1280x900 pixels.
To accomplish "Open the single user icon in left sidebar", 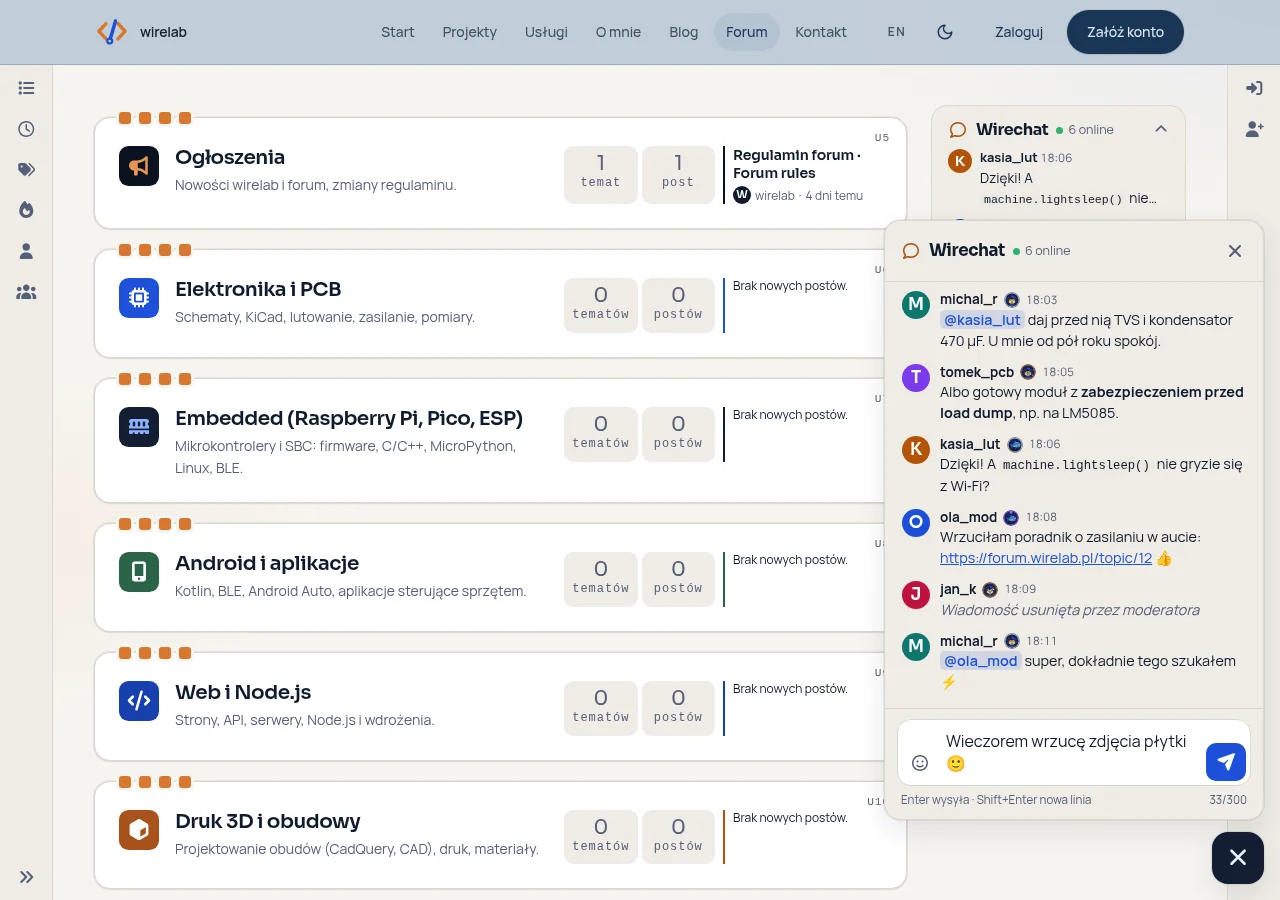I will (x=27, y=251).
